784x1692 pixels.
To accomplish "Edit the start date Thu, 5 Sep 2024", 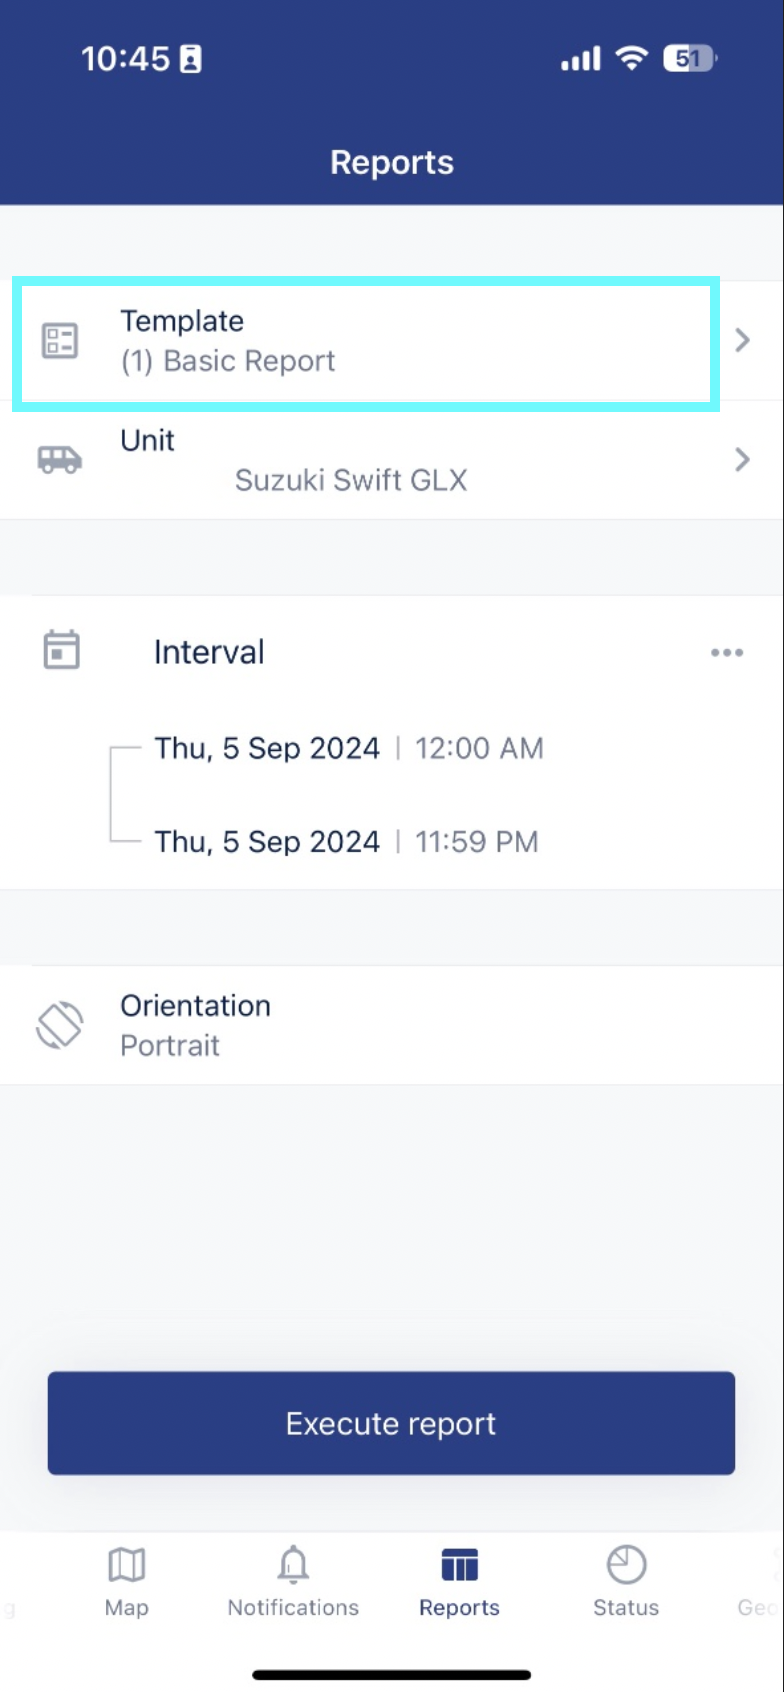I will 267,749.
